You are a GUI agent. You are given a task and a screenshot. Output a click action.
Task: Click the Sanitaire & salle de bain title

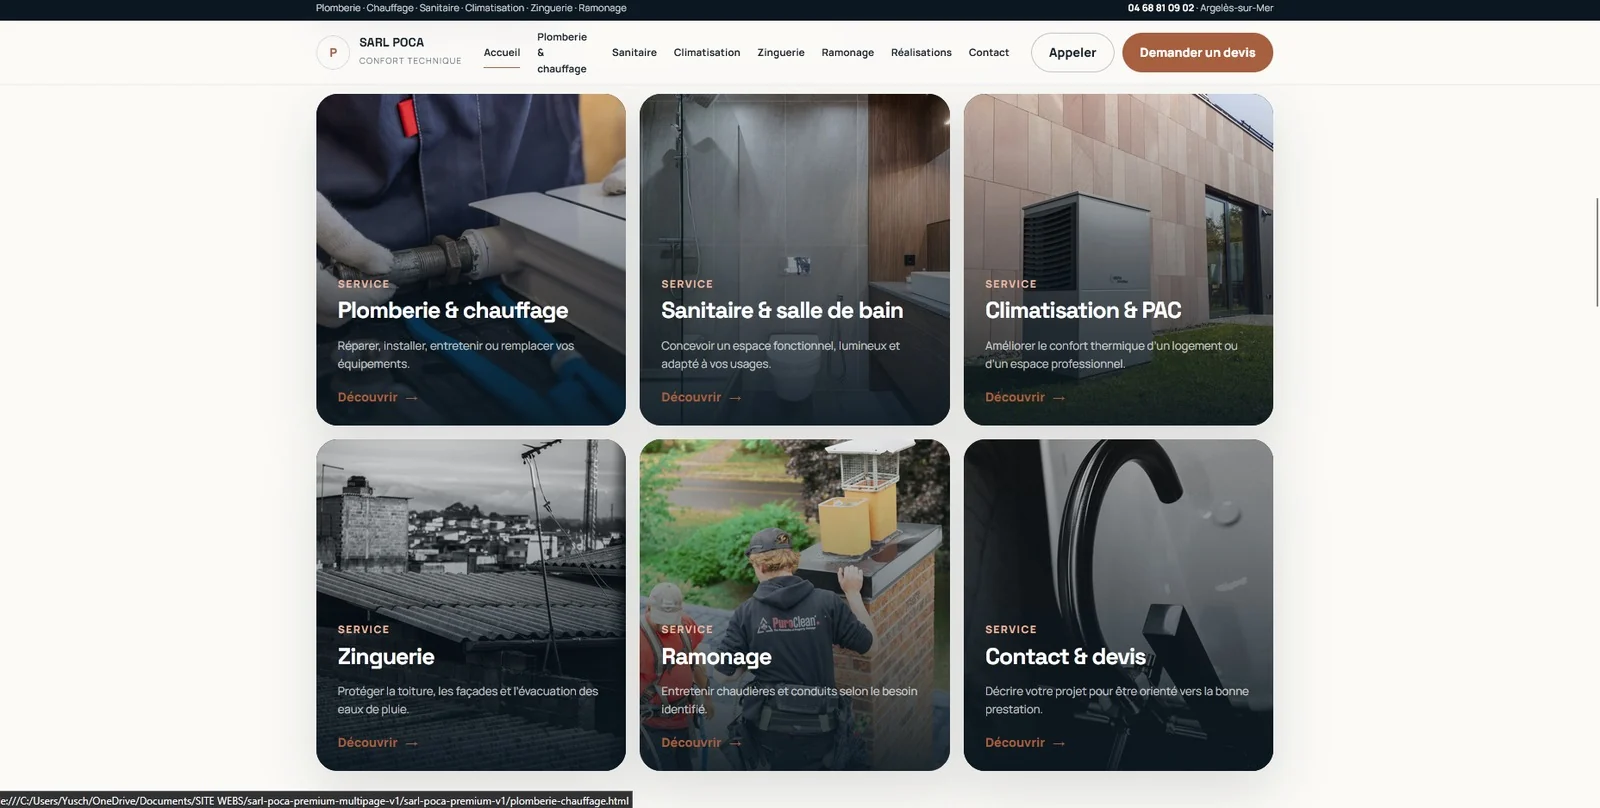[782, 311]
